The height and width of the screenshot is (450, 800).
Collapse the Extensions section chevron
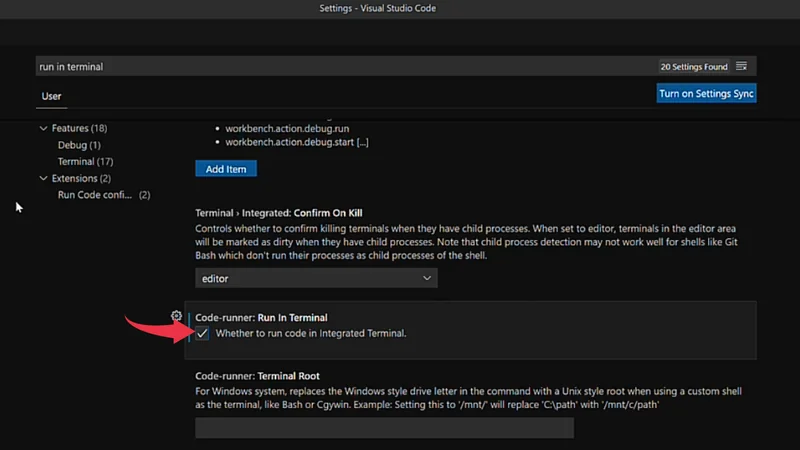tap(43, 179)
